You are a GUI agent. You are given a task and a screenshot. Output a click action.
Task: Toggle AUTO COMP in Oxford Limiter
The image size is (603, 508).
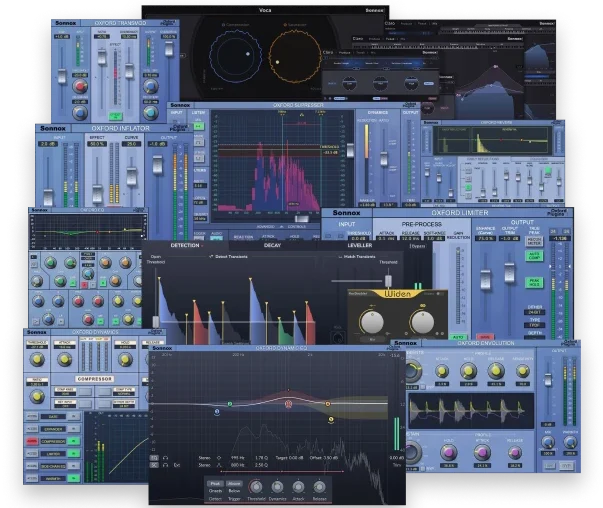click(x=534, y=256)
